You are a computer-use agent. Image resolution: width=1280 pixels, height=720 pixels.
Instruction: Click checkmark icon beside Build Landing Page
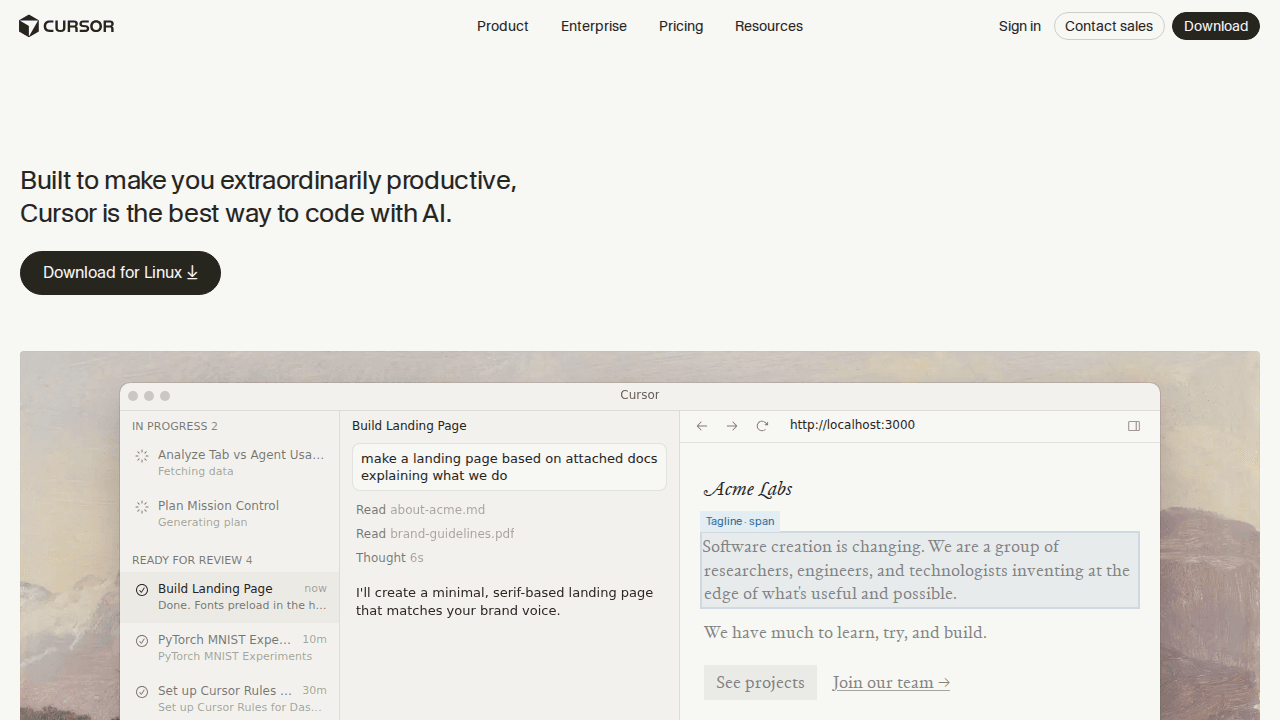click(x=142, y=590)
